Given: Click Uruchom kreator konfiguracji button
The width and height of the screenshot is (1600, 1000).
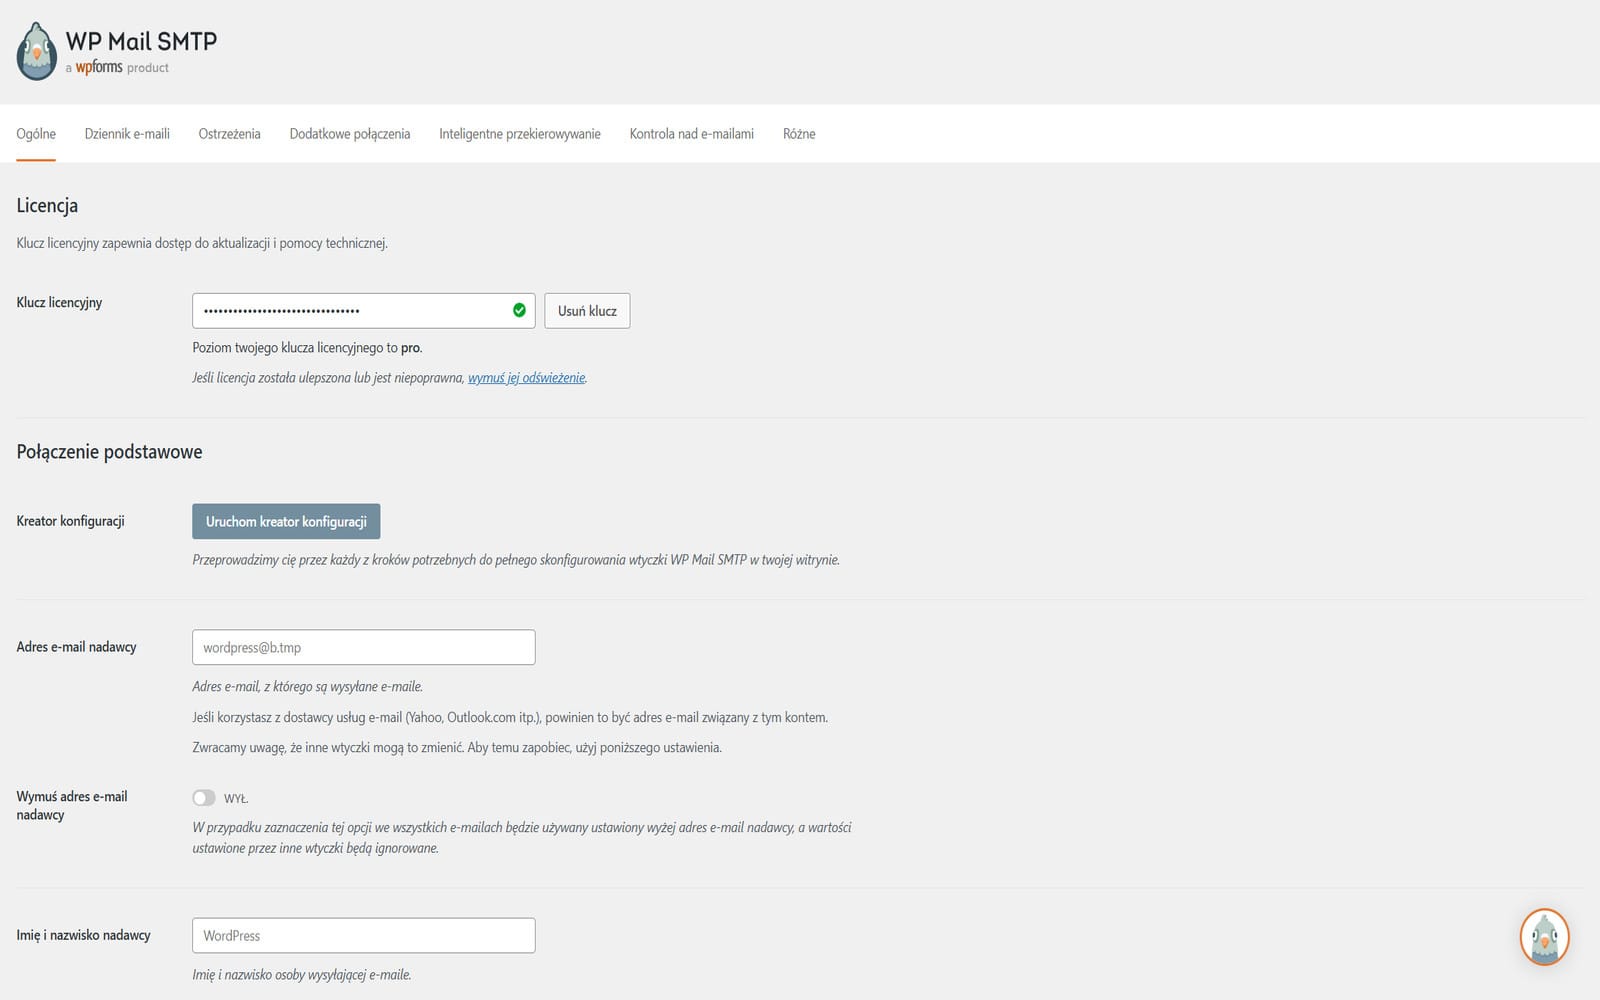Looking at the screenshot, I should tap(286, 521).
